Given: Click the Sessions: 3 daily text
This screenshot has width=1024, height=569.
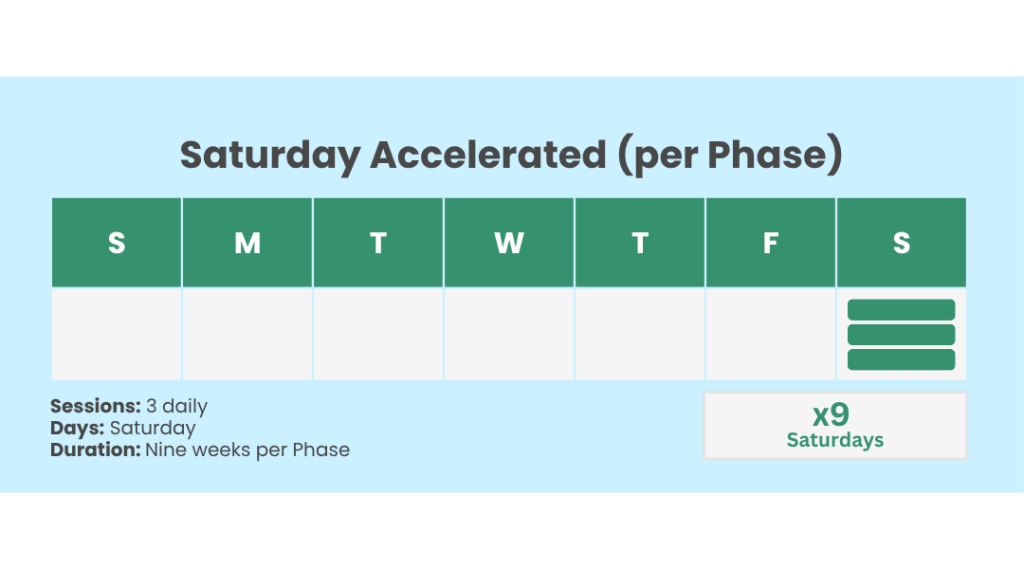Looking at the screenshot, I should [129, 406].
